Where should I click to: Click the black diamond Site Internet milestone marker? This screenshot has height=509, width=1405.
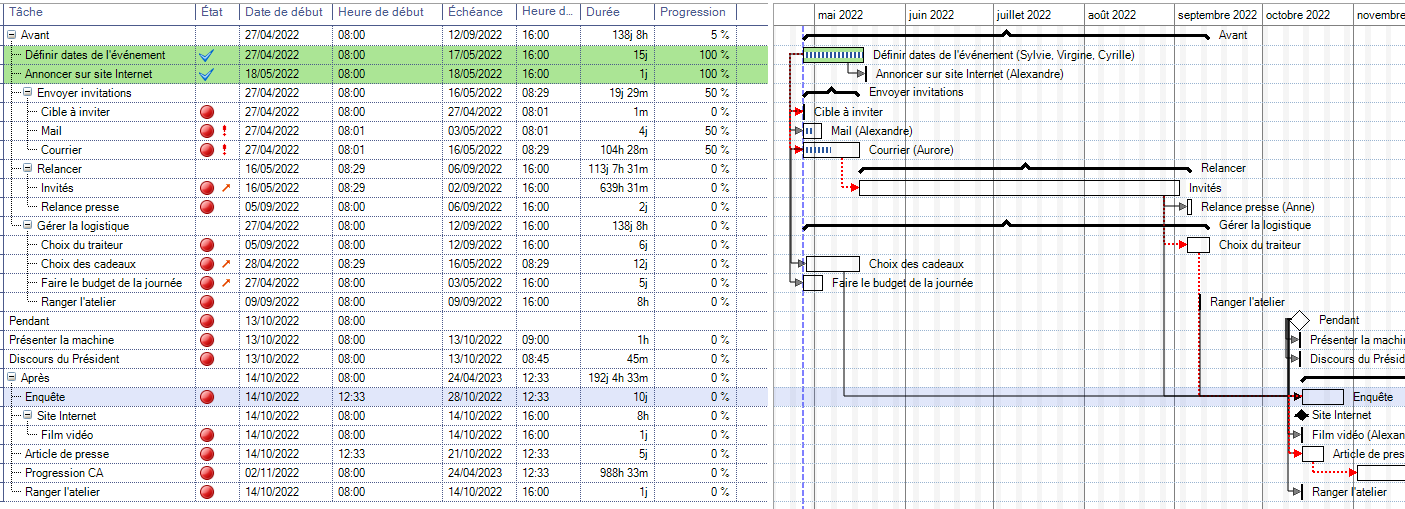(1301, 415)
